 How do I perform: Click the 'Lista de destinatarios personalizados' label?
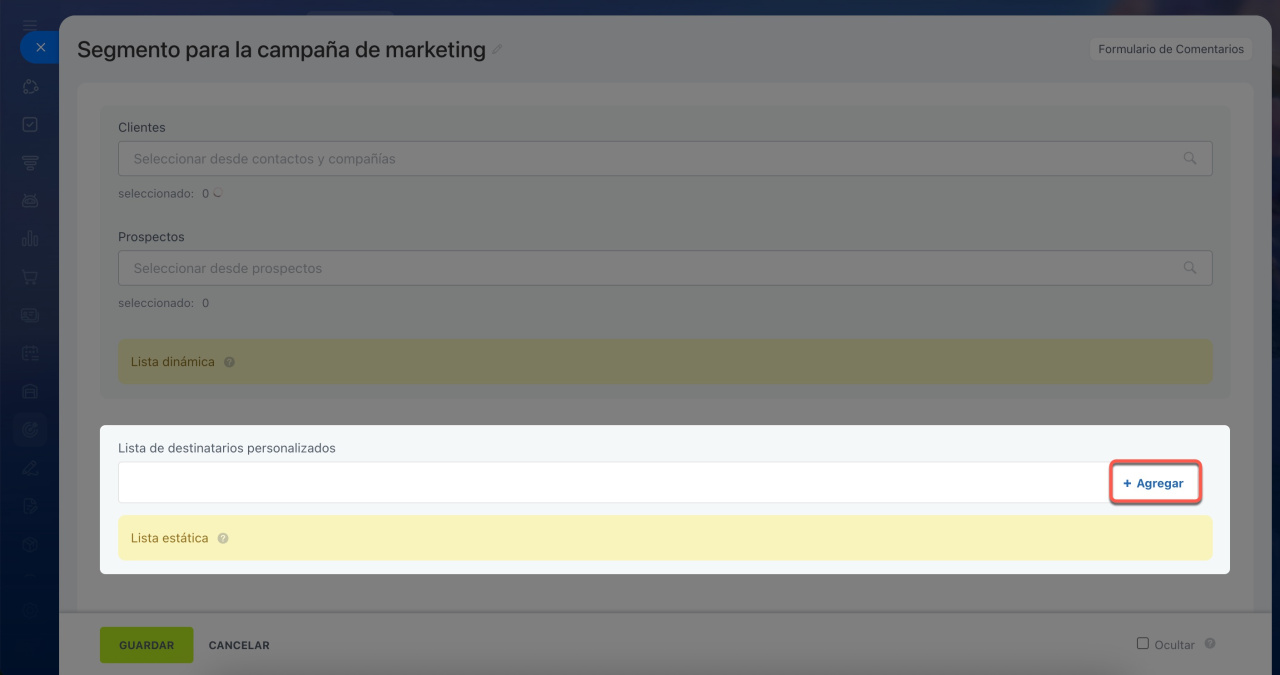coord(227,448)
